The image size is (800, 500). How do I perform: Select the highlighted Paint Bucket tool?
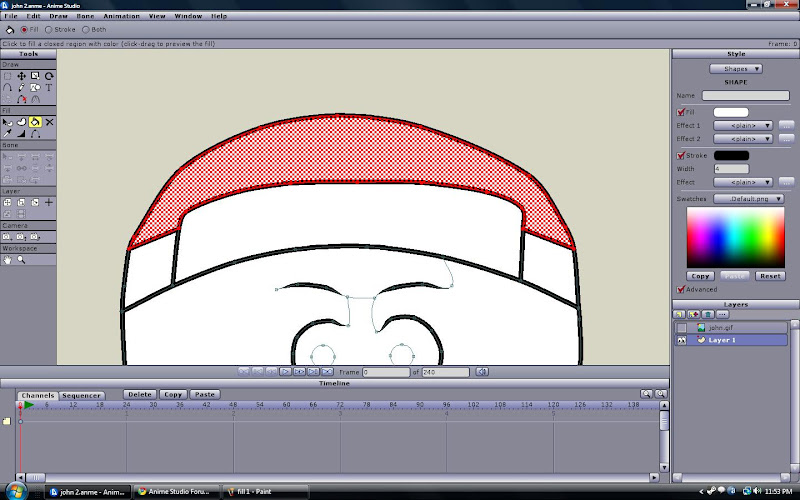point(35,122)
